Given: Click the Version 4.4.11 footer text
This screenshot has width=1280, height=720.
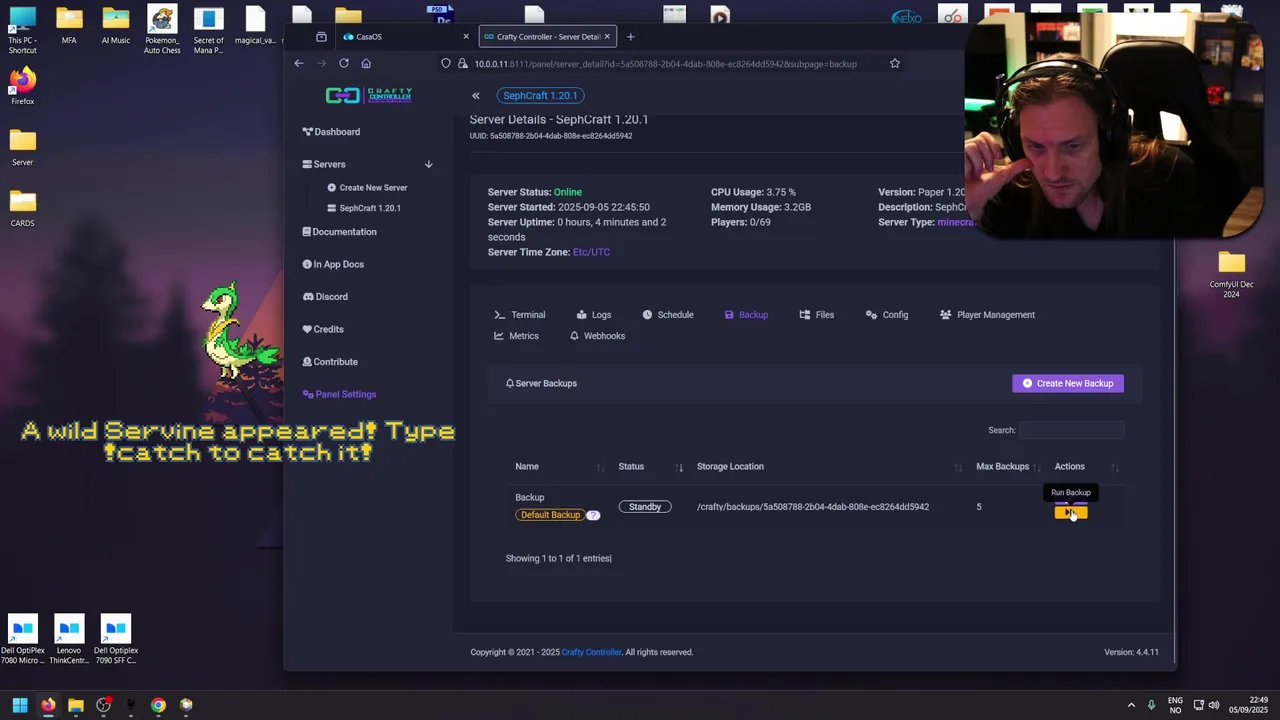Looking at the screenshot, I should 1131,652.
